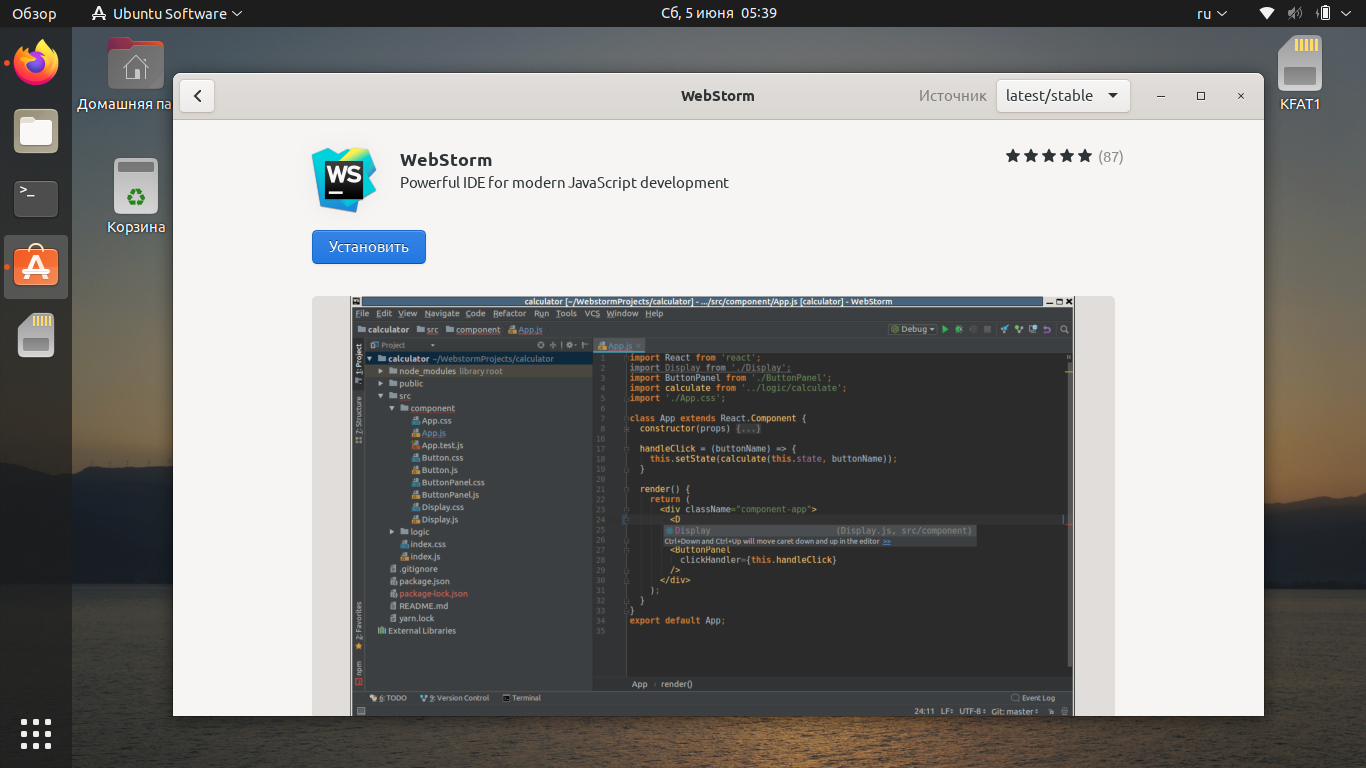This screenshot has width=1366, height=768.
Task: Launch Firefox from the dock
Action: (x=36, y=64)
